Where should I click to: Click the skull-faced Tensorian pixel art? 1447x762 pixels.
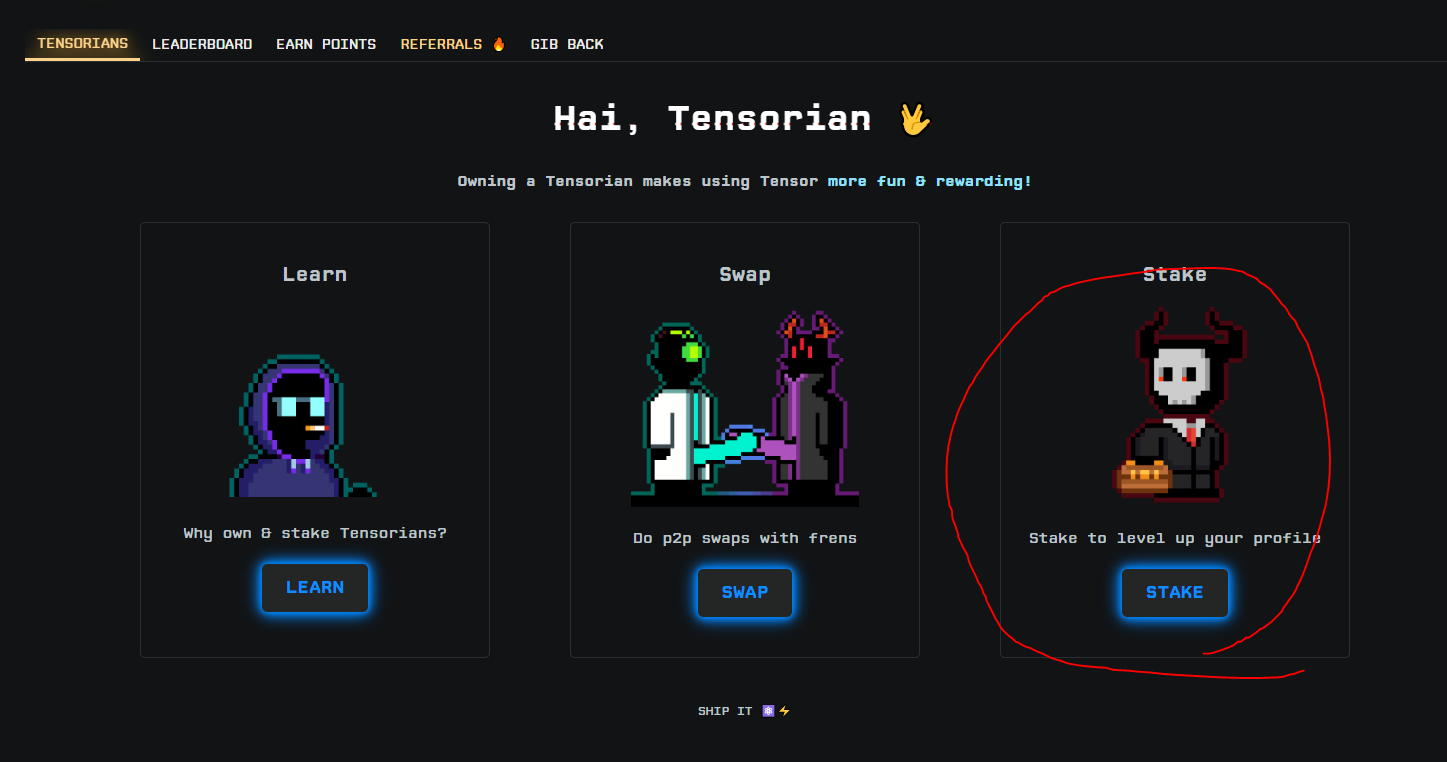[x=1180, y=405]
